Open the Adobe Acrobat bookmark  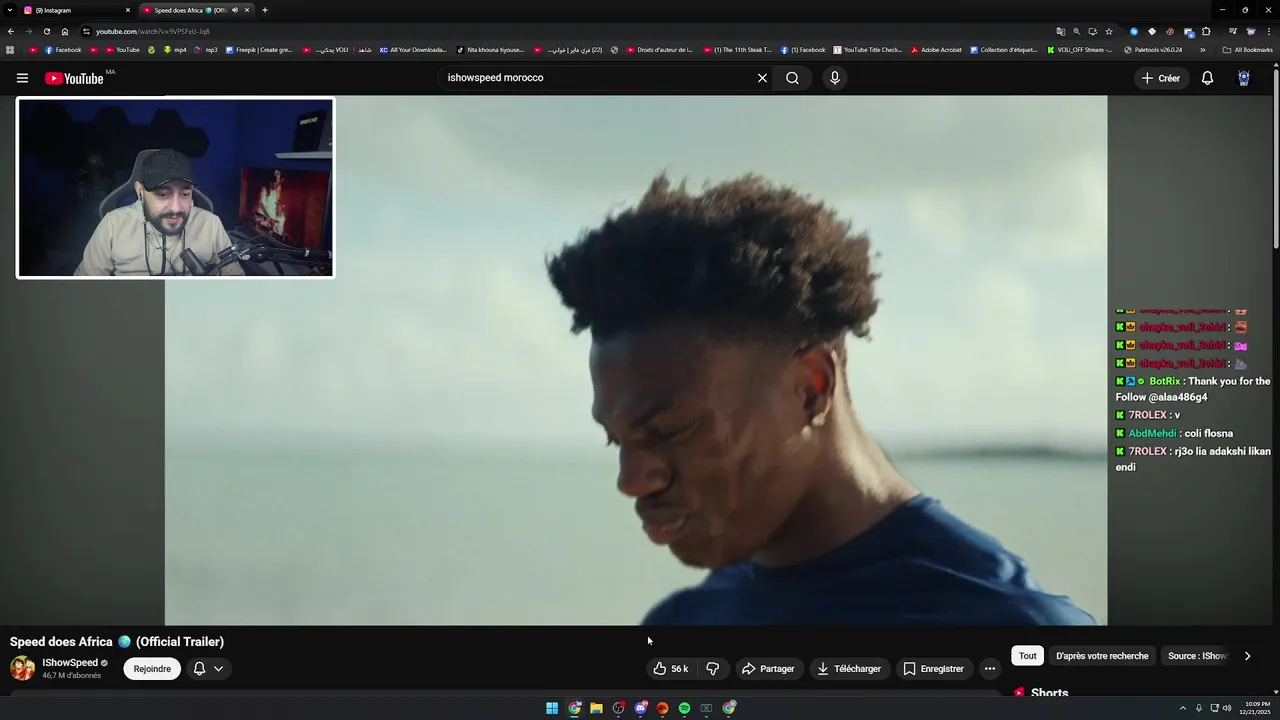coord(936,49)
